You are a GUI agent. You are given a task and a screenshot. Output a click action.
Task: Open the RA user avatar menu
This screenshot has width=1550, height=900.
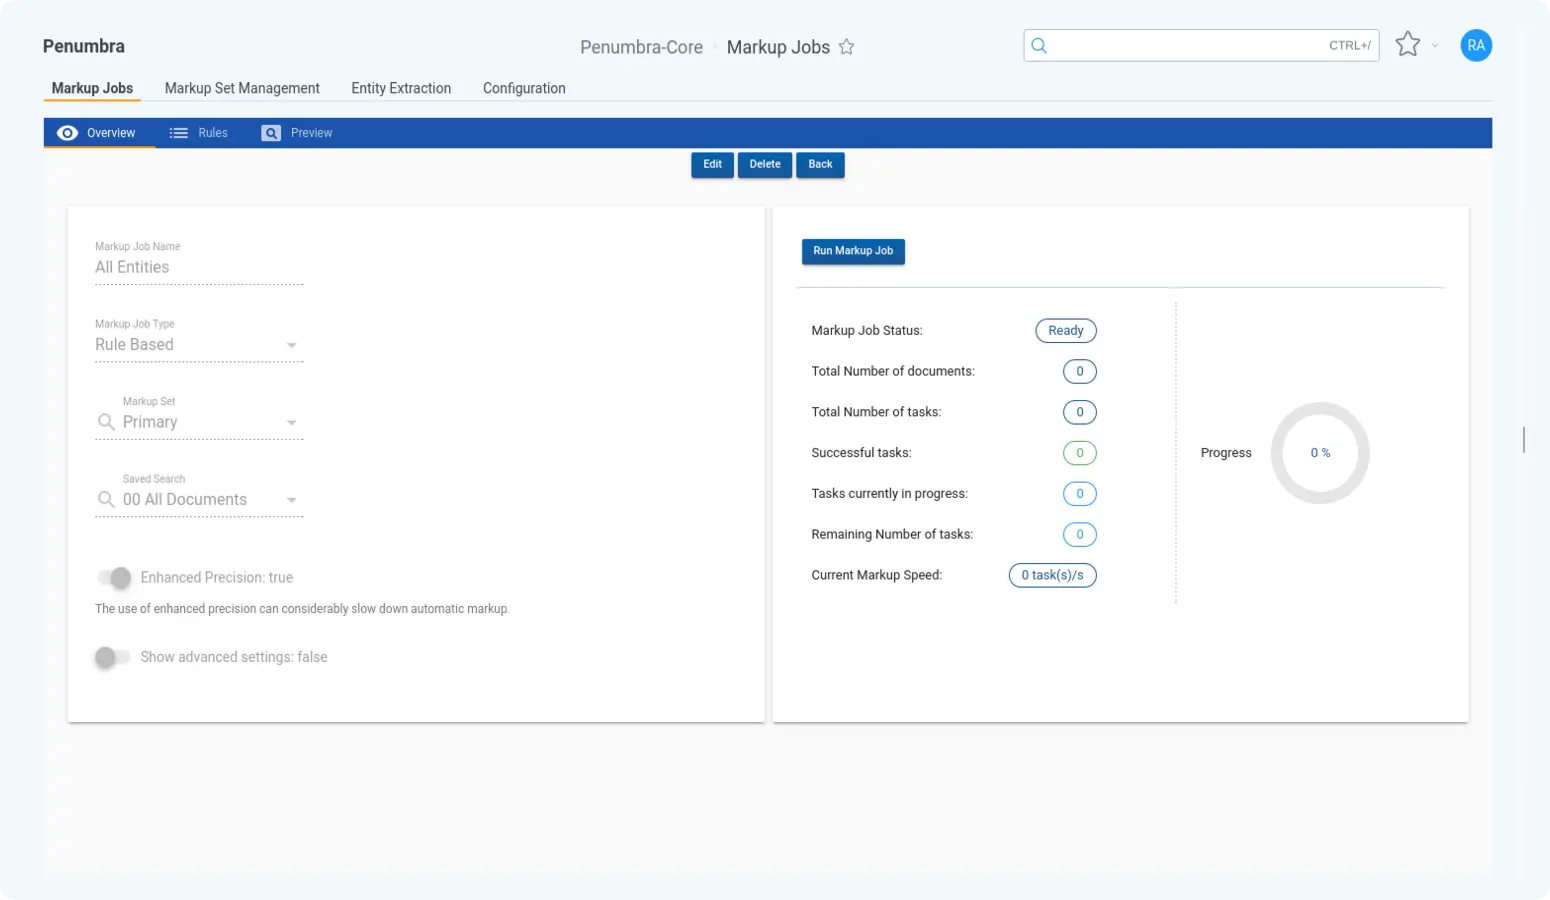point(1475,45)
